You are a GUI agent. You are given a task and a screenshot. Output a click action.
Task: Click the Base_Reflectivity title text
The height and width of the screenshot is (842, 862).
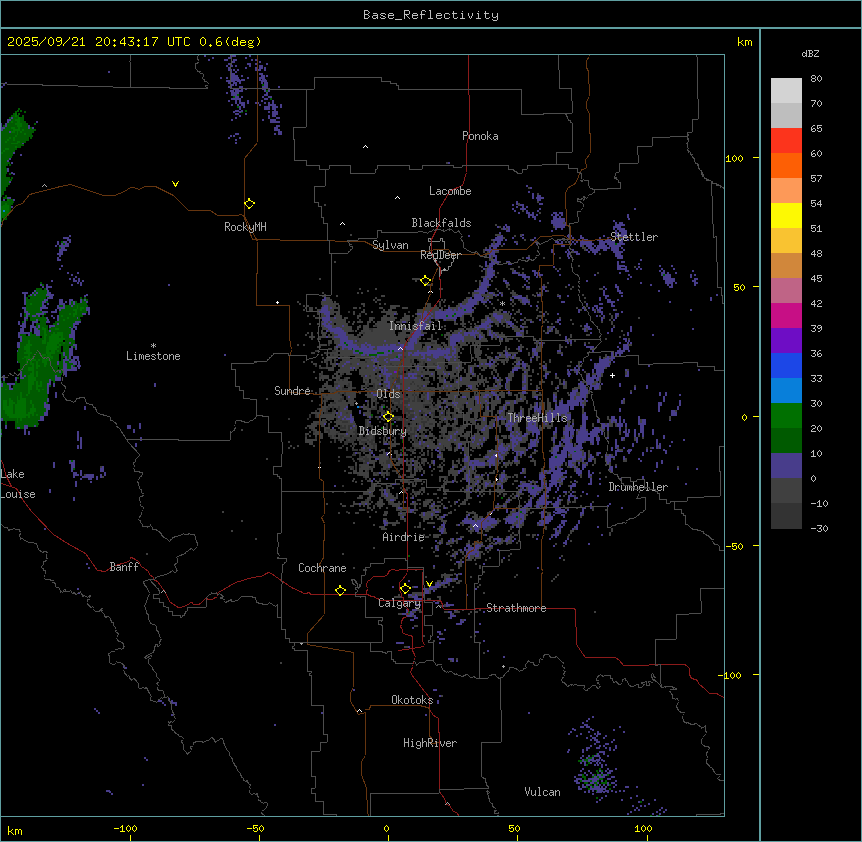coord(431,15)
